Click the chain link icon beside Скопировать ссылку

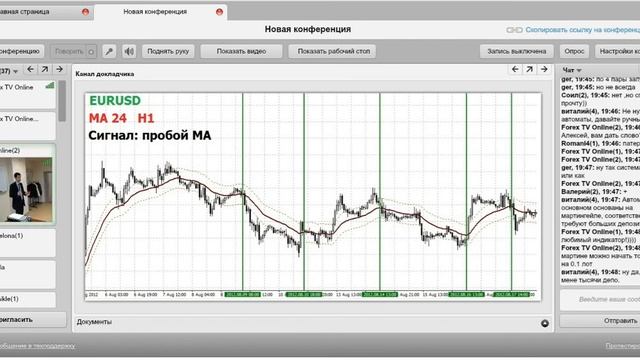click(514, 30)
